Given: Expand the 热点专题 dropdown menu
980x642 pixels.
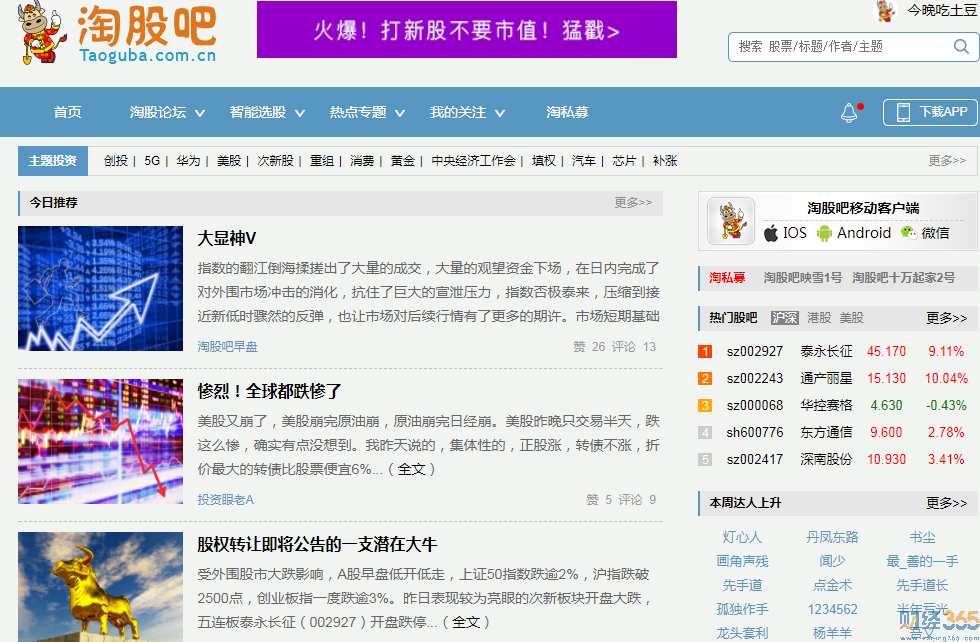Looking at the screenshot, I should [x=367, y=113].
